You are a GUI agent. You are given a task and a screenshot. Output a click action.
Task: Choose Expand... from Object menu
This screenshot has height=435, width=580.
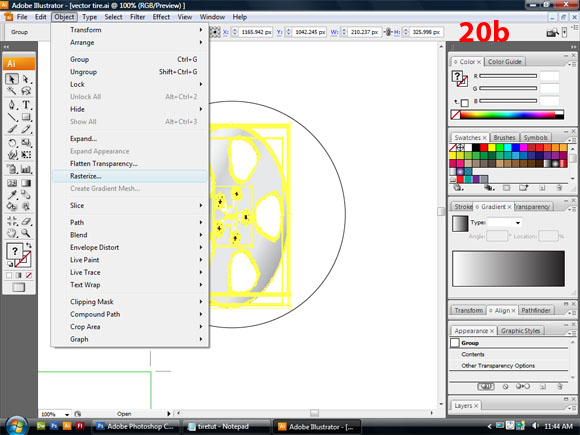[x=129, y=139]
